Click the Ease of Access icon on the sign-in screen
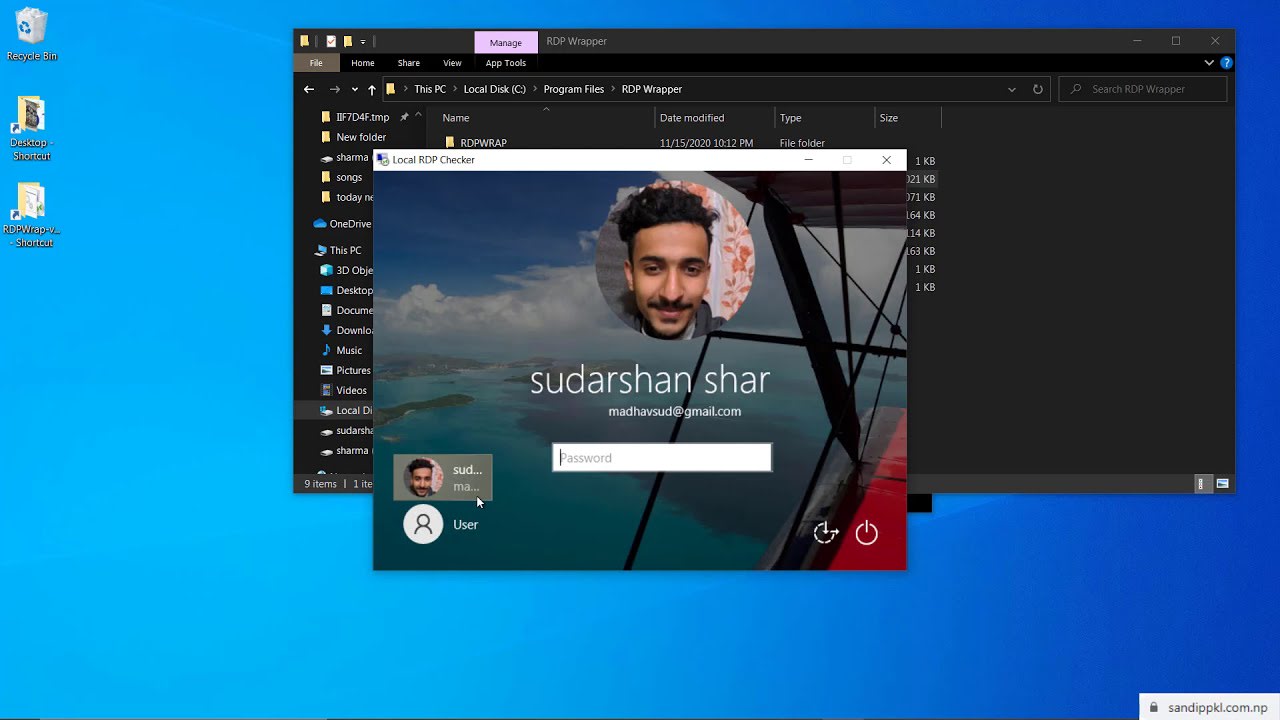The width and height of the screenshot is (1280, 720). 825,533
